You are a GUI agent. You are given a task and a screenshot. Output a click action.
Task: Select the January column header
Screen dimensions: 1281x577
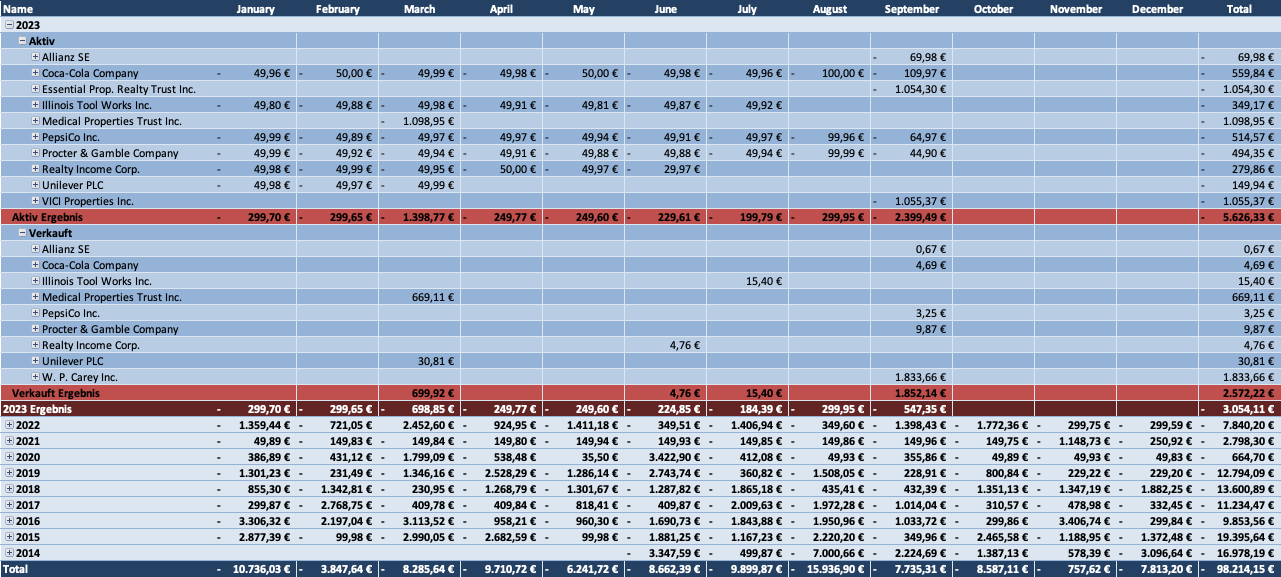[x=255, y=9]
